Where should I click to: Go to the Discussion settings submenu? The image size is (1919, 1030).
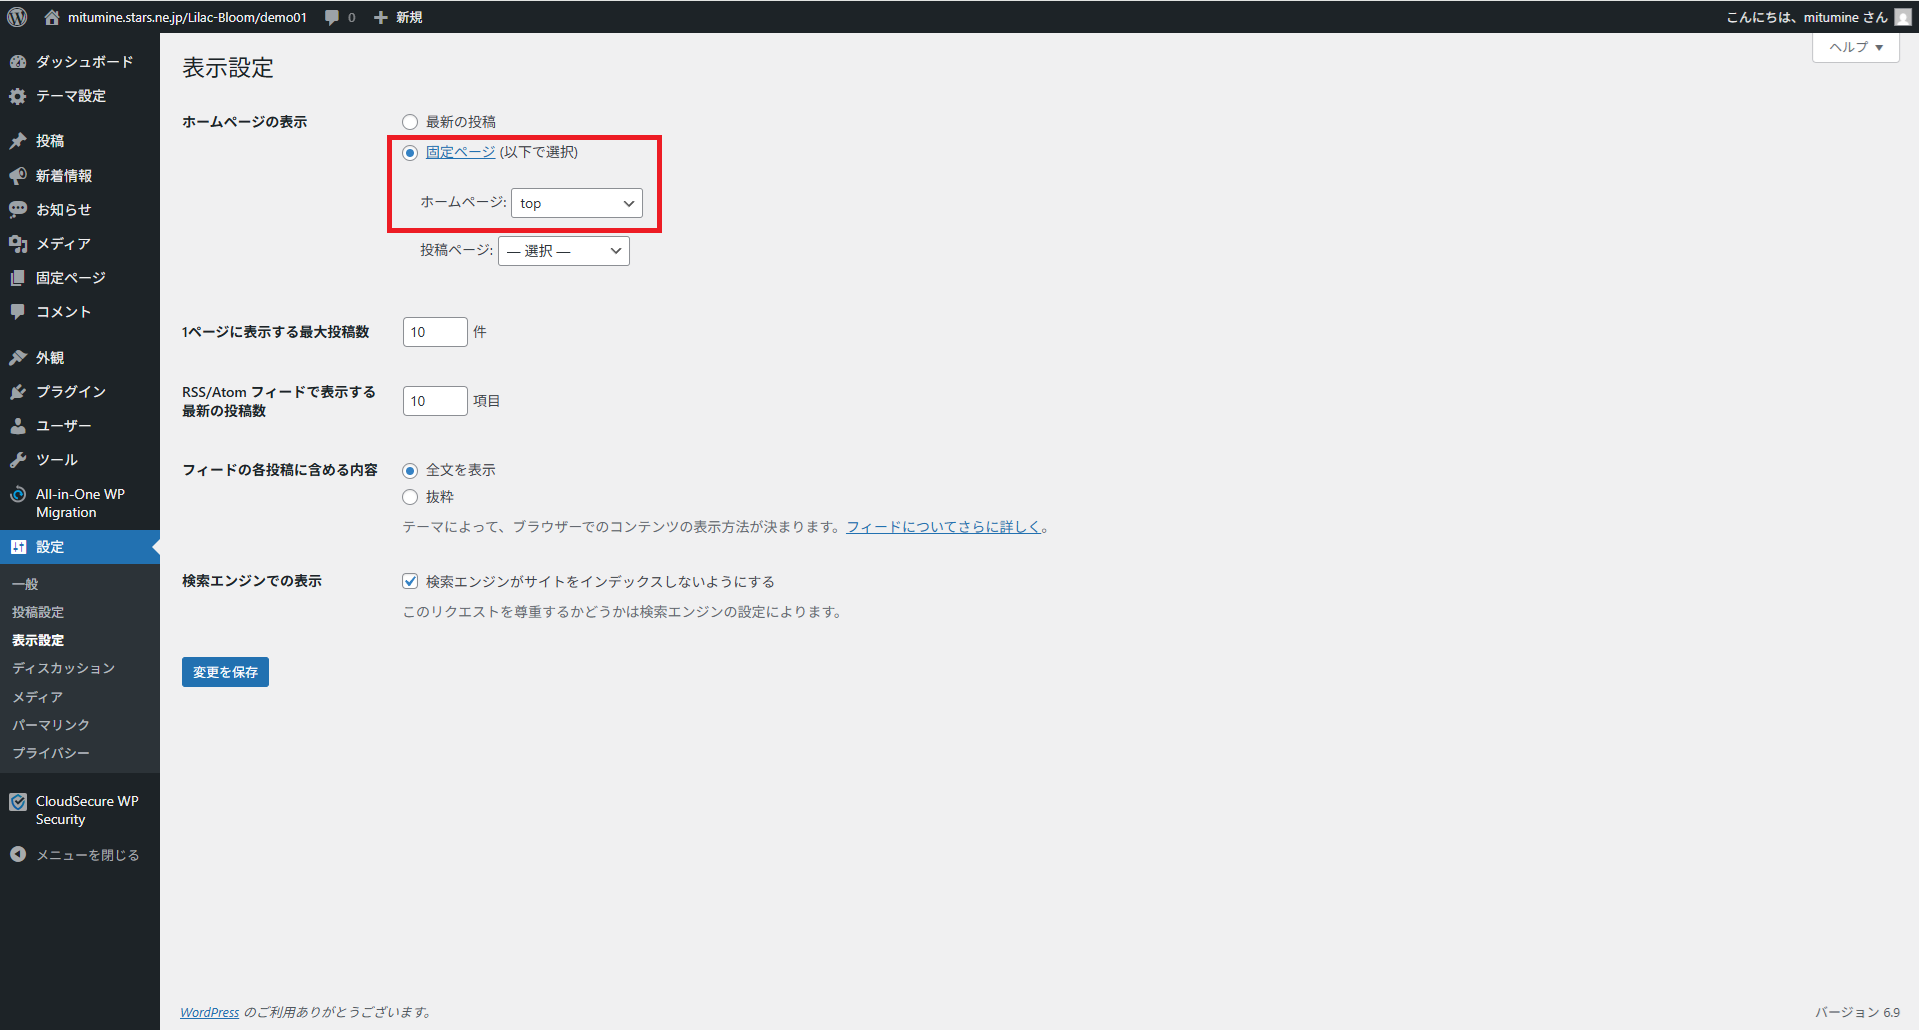point(63,668)
